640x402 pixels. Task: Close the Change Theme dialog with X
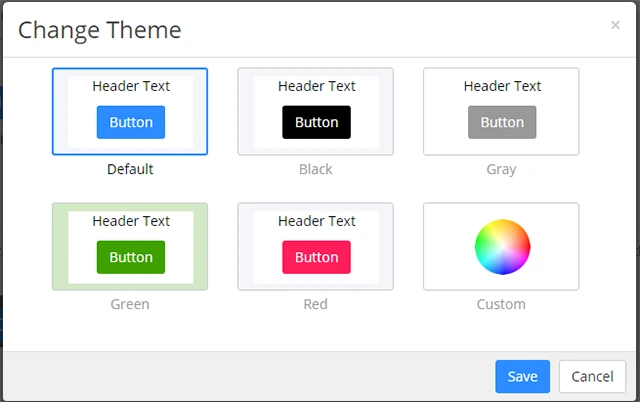(x=615, y=25)
